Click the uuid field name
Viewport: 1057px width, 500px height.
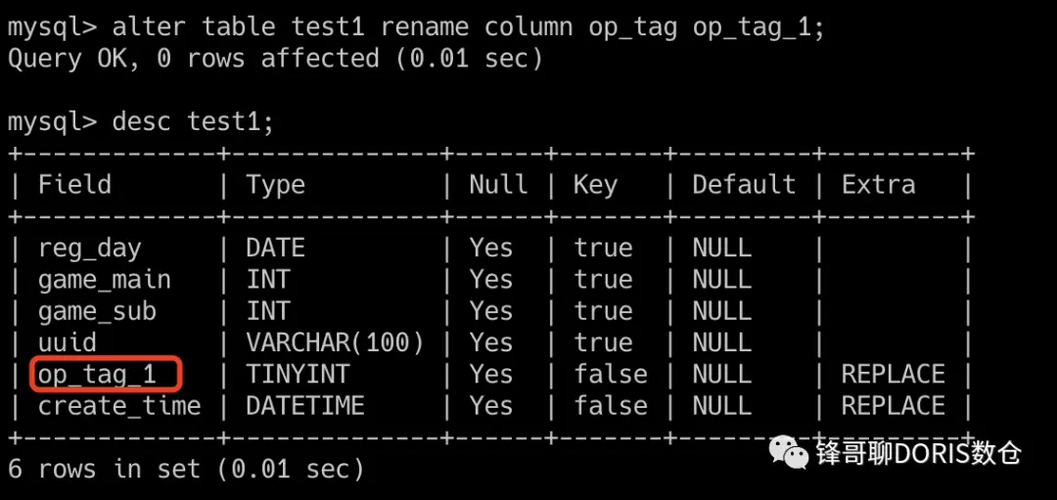click(68, 343)
